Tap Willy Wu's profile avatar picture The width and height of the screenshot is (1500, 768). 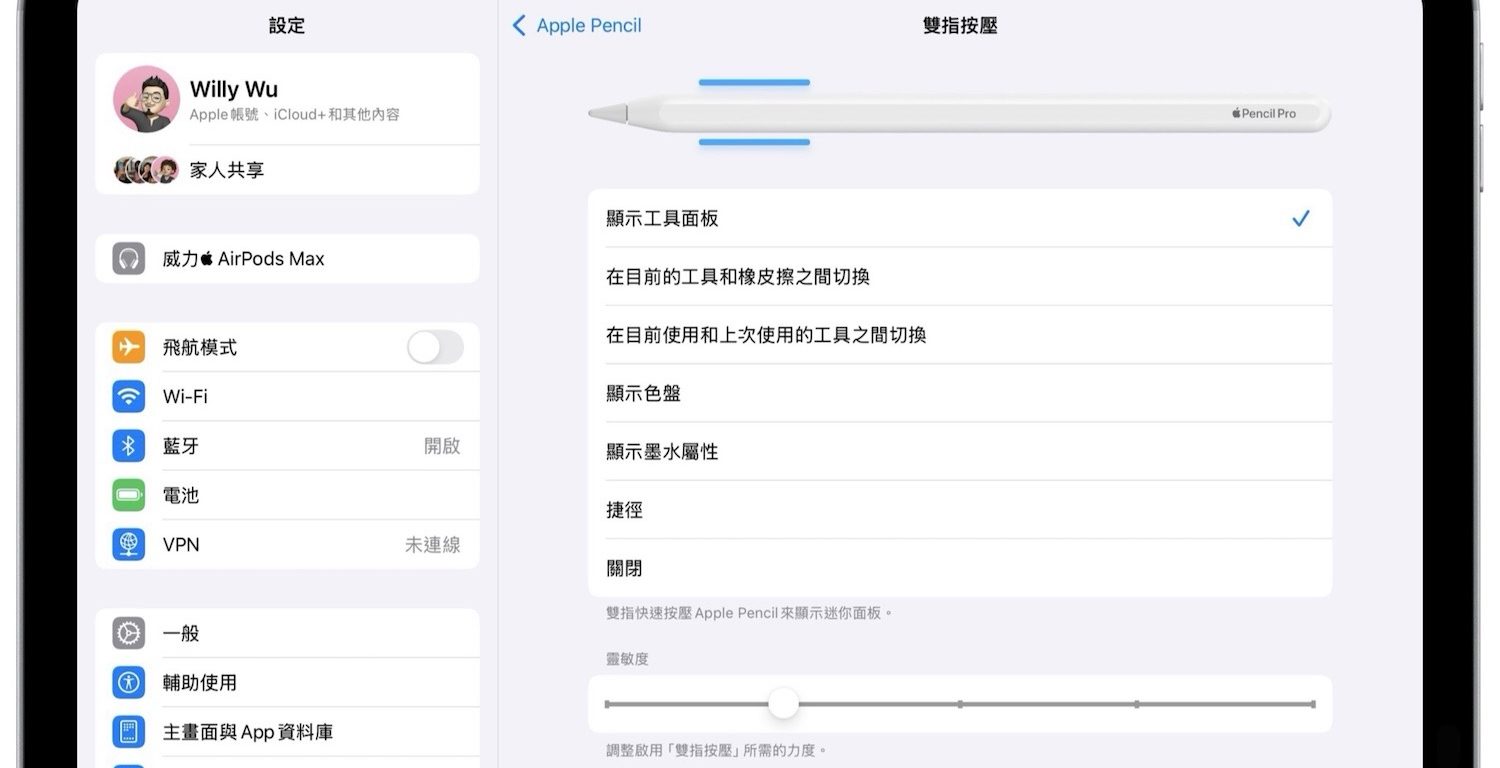pos(146,99)
